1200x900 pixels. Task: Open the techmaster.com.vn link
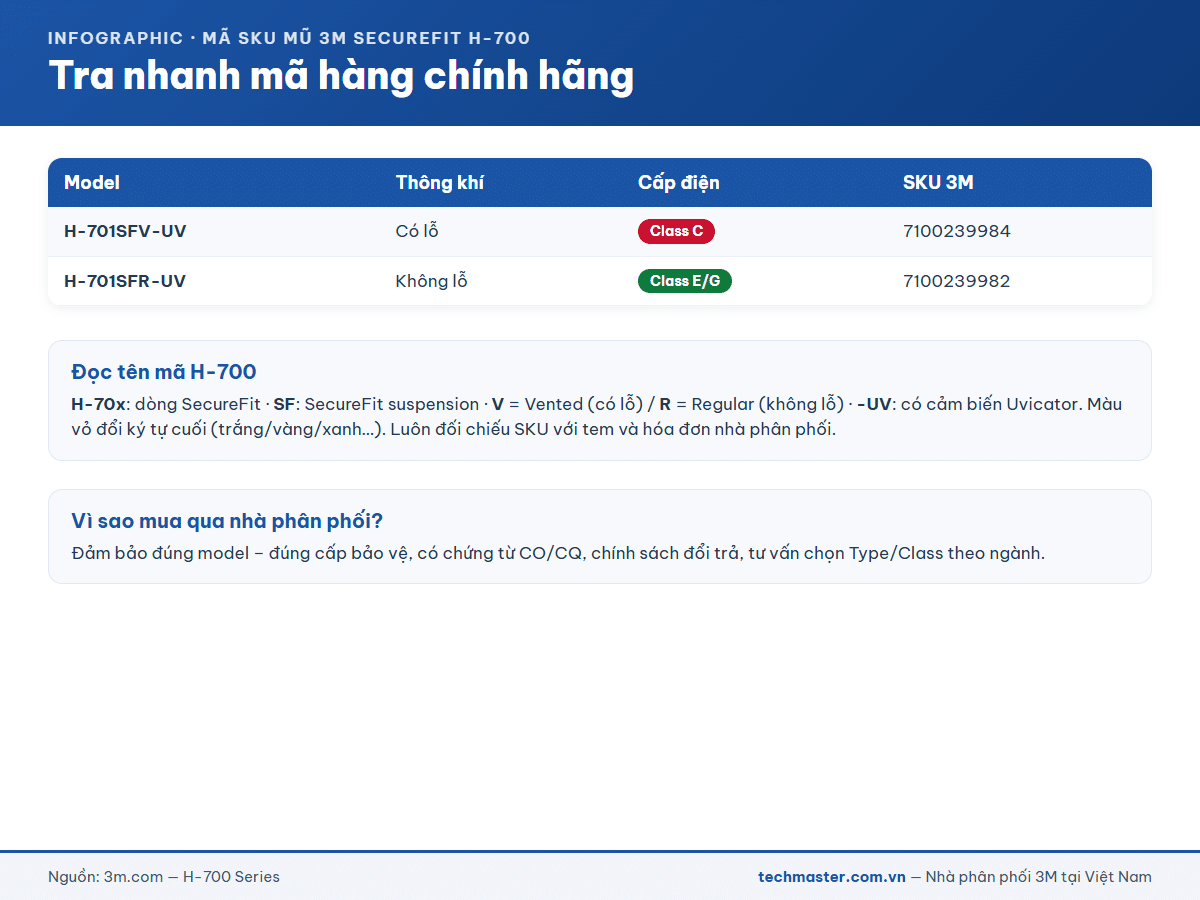click(832, 877)
